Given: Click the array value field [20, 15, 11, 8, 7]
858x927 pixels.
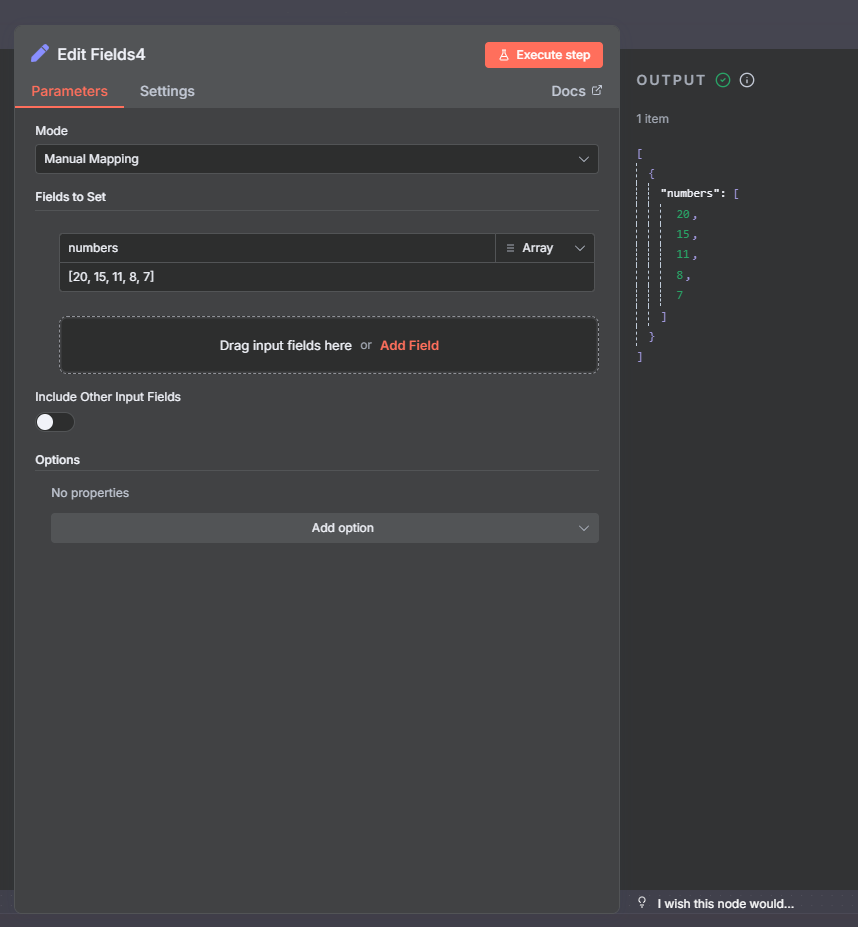Looking at the screenshot, I should 326,277.
